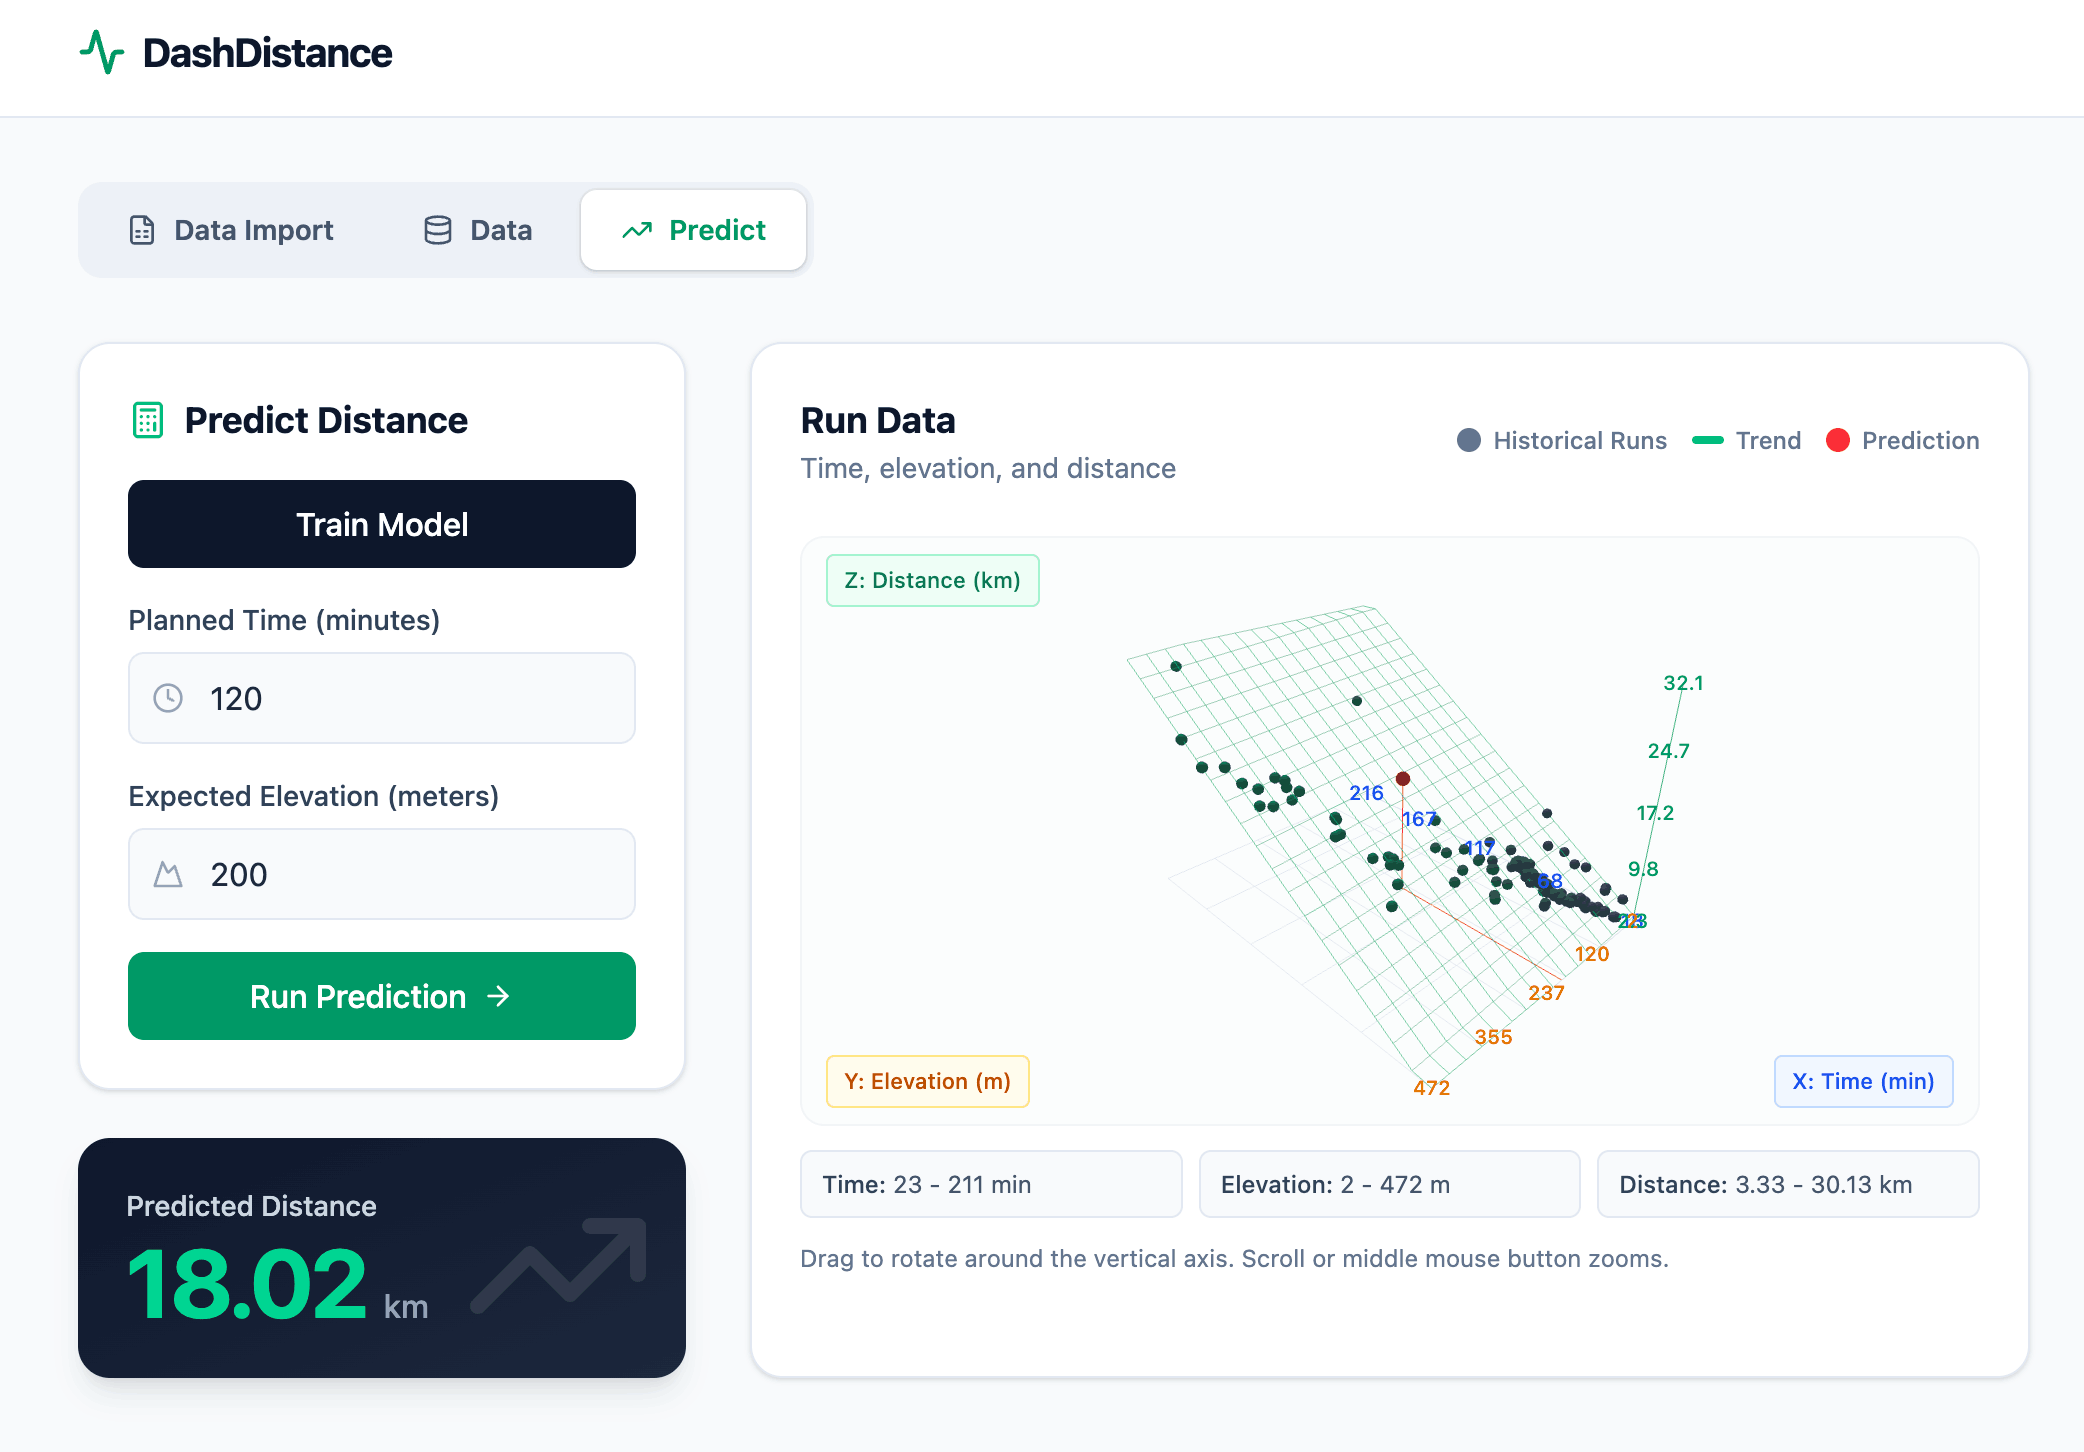
Task: Click the Z: Distance (km) axis label
Action: coord(932,581)
